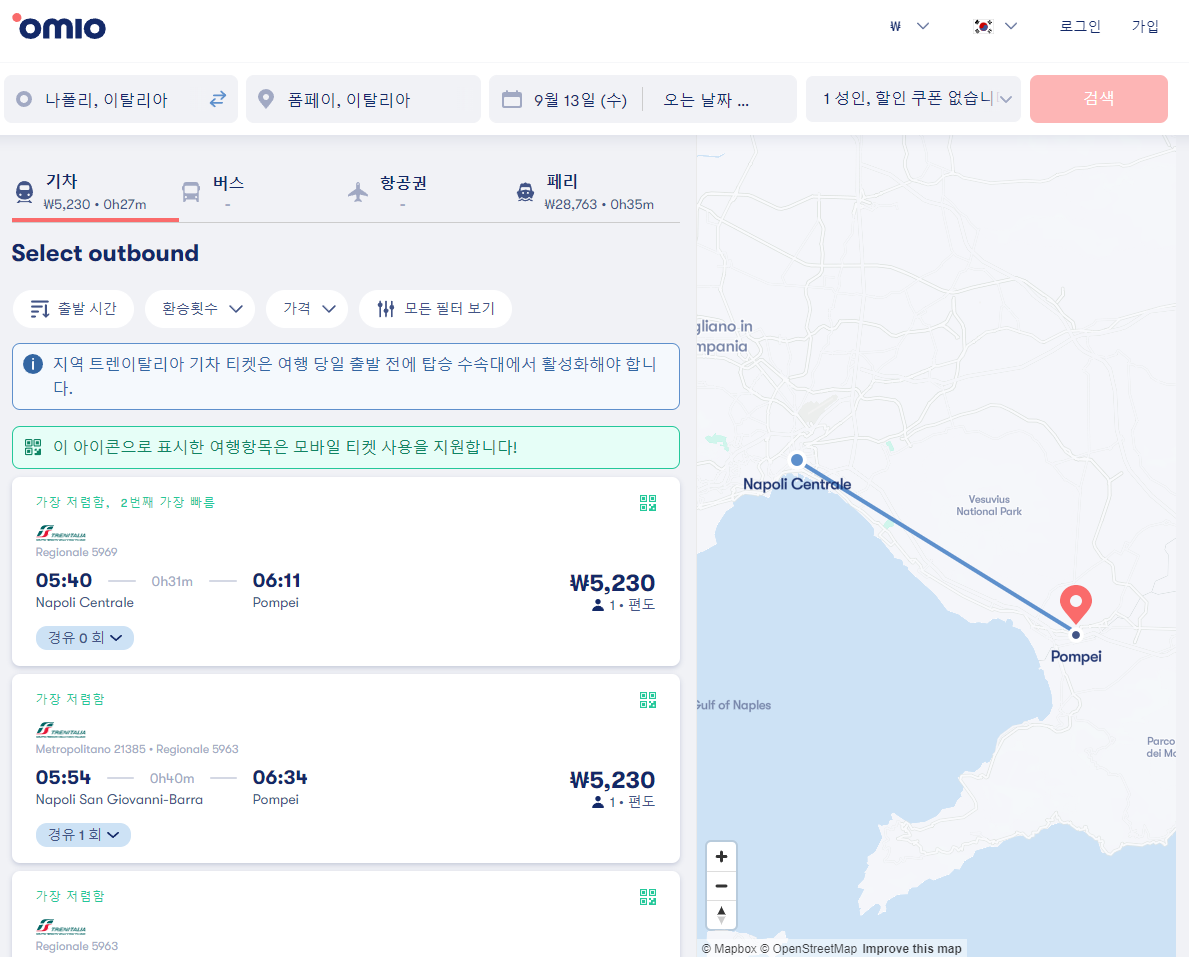Click QR ticket icon on Metropolitano 21385 card
The image size is (1189, 957).
[648, 700]
